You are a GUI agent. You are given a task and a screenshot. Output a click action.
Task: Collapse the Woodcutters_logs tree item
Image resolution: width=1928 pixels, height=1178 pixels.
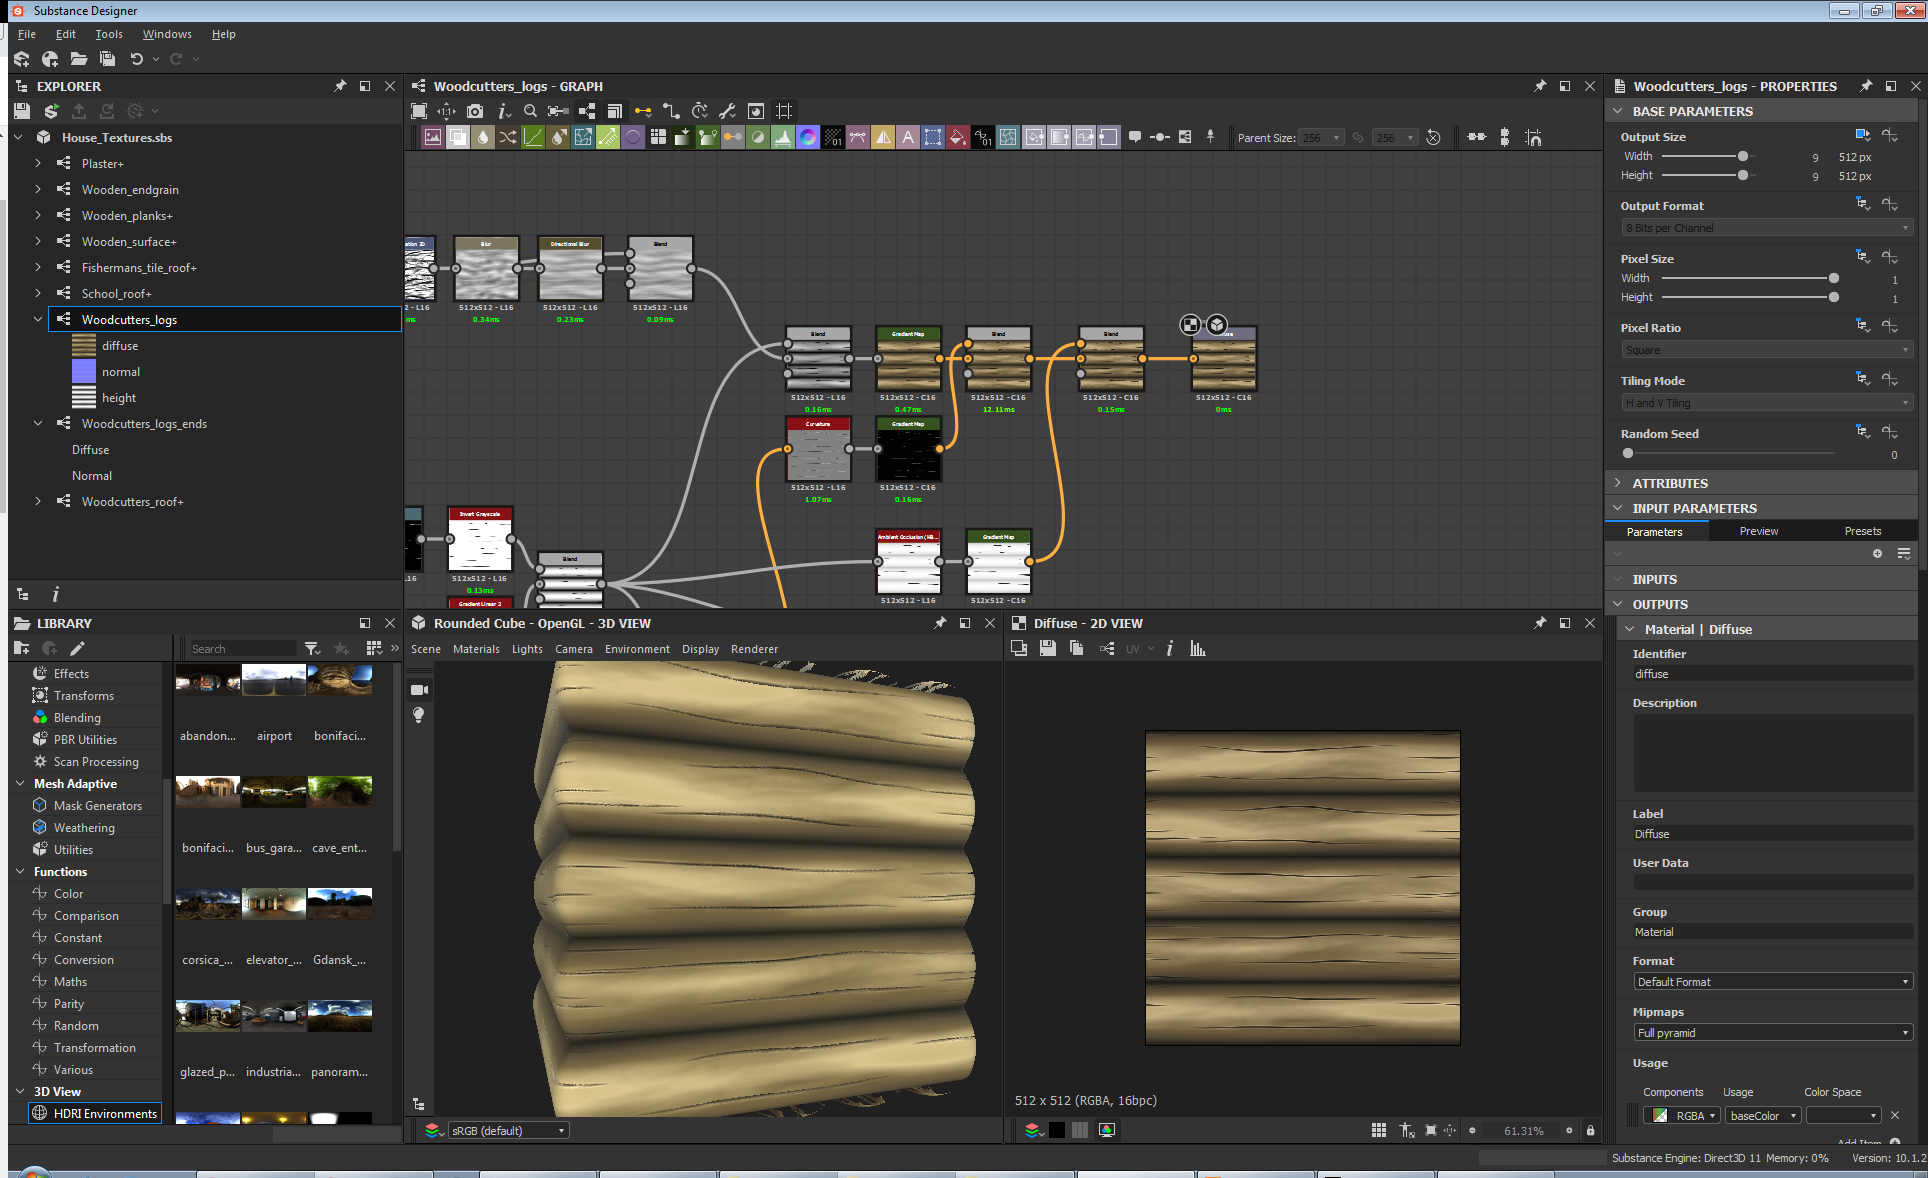tap(38, 319)
